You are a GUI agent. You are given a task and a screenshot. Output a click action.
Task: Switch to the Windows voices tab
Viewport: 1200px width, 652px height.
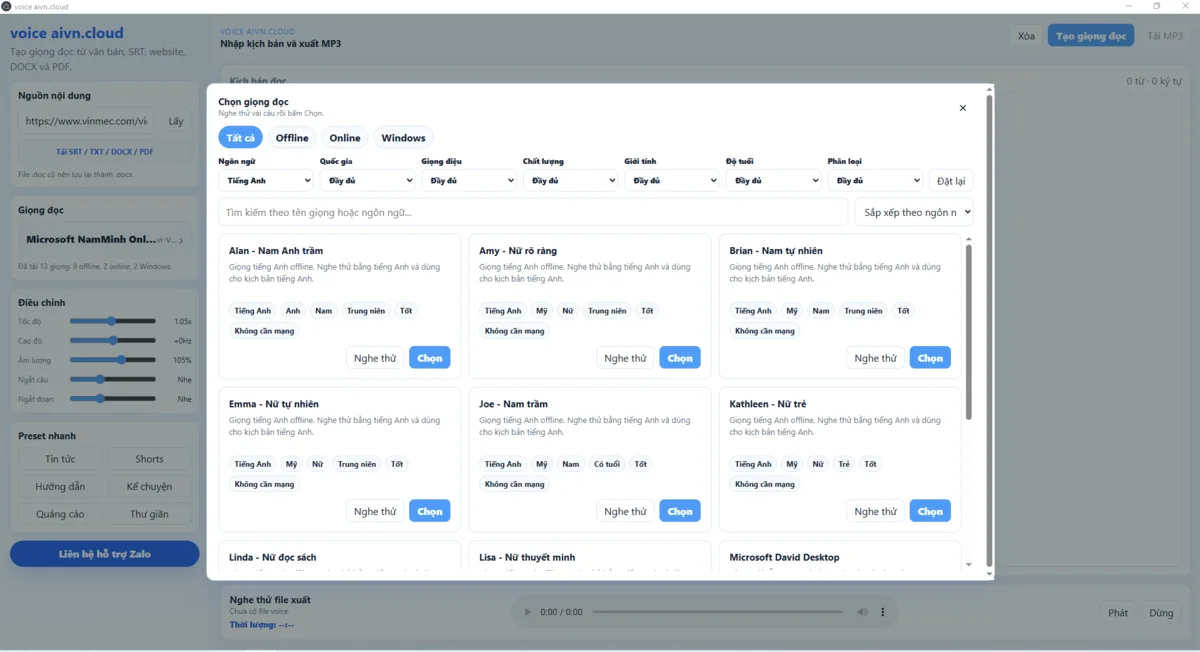pyautogui.click(x=403, y=138)
